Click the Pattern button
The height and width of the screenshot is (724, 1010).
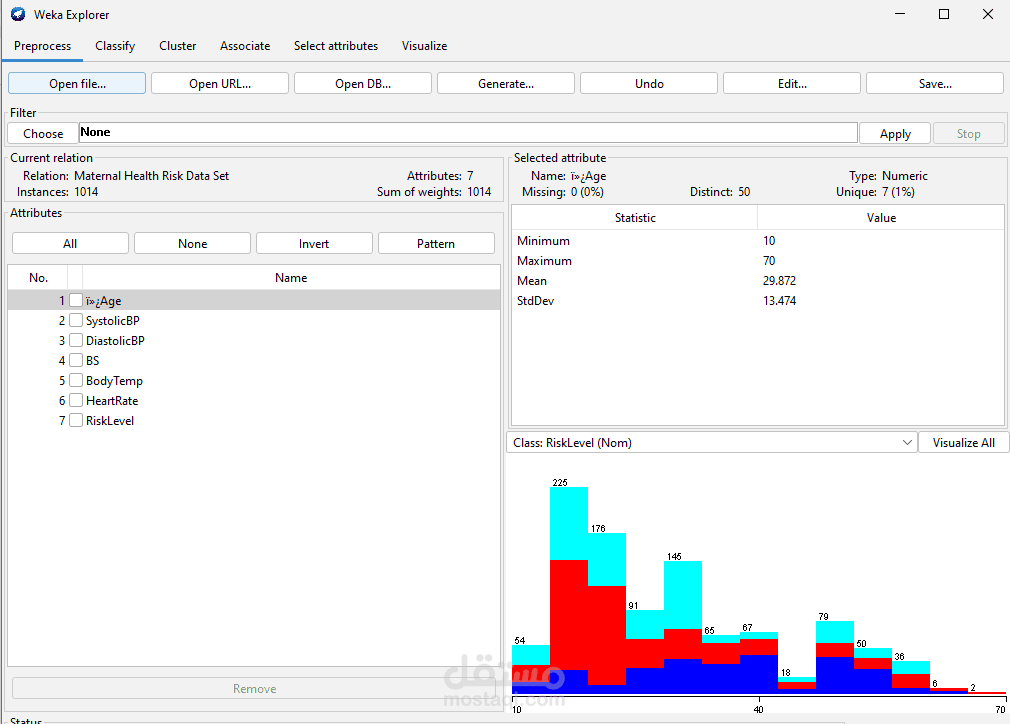pyautogui.click(x=436, y=243)
